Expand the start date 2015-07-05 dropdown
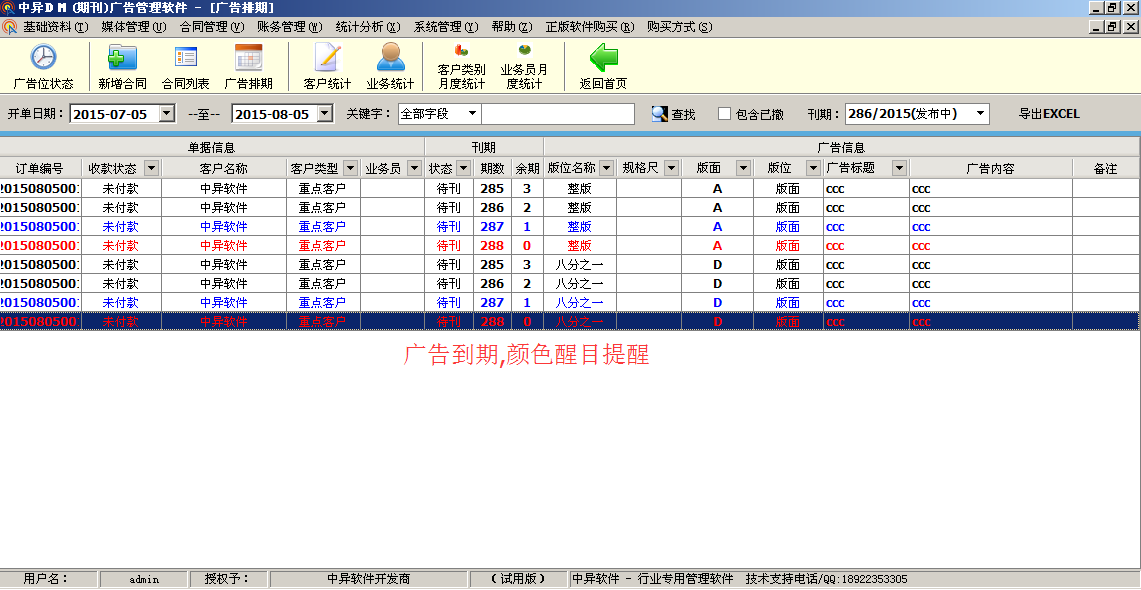The image size is (1141, 590). point(167,114)
